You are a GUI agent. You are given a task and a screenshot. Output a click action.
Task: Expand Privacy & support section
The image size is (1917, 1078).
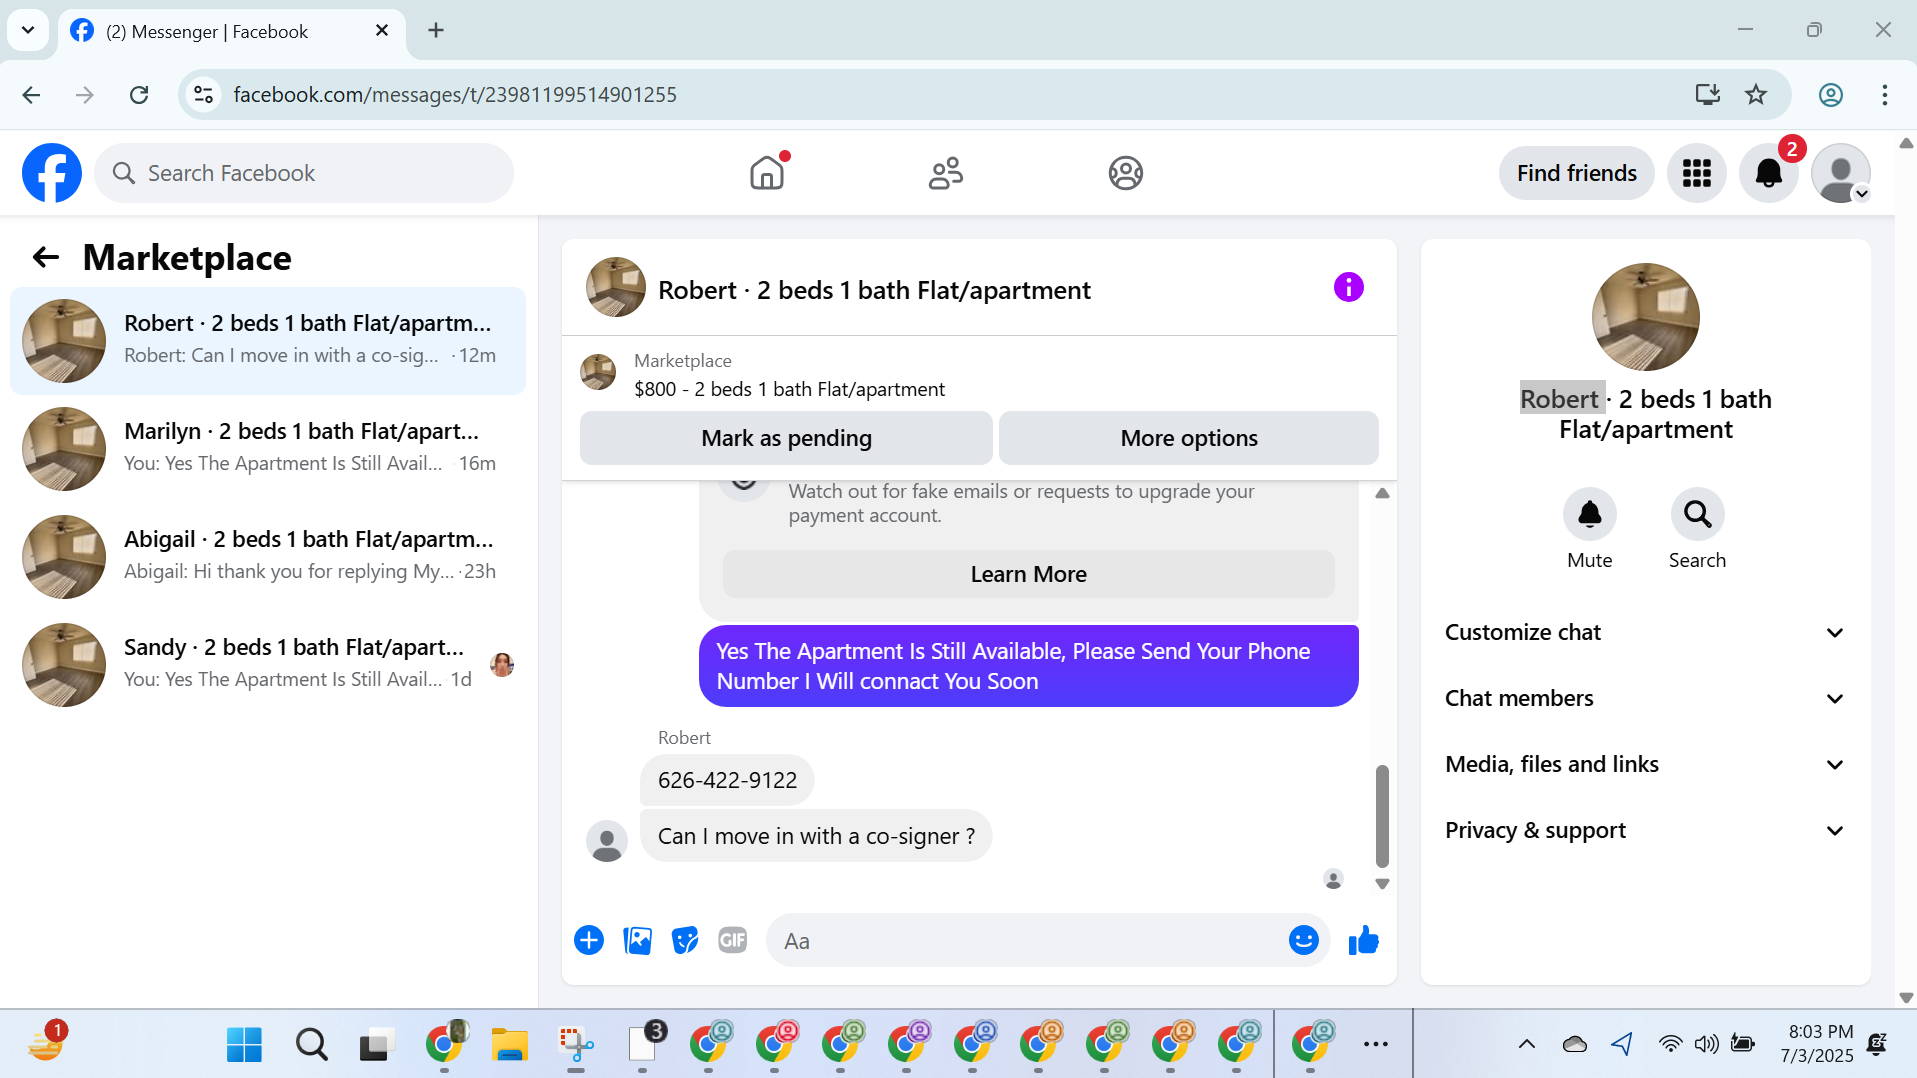(x=1645, y=830)
